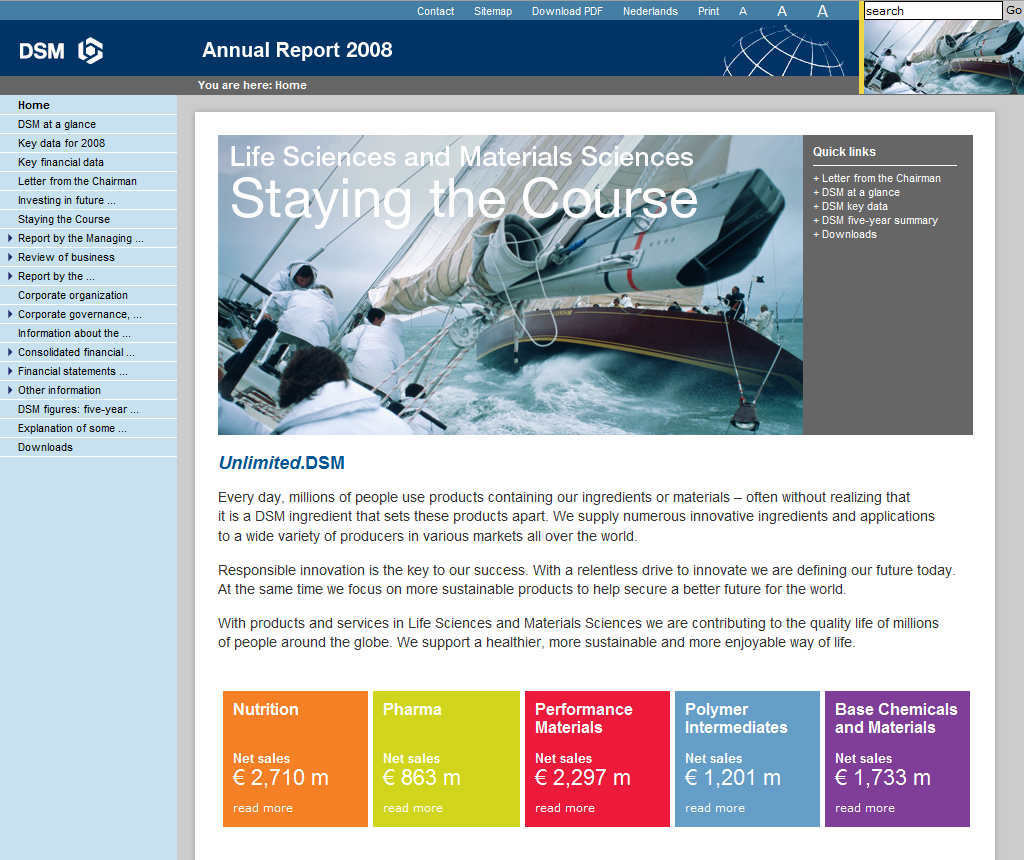Image resolution: width=1024 pixels, height=860 pixels.
Task: Click the search input field
Action: tap(933, 10)
